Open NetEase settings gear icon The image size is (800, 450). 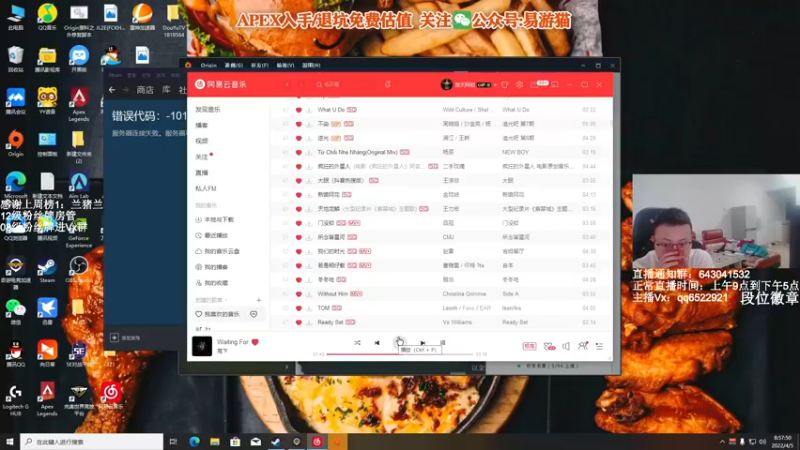coord(519,85)
